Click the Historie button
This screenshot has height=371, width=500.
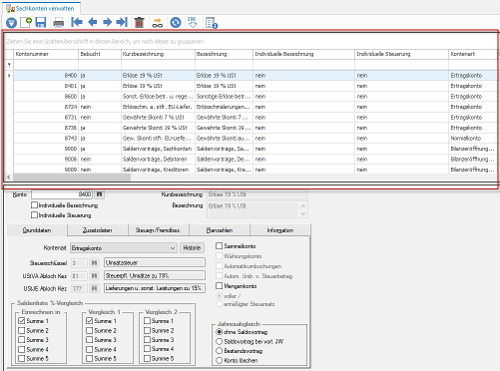pyautogui.click(x=192, y=248)
